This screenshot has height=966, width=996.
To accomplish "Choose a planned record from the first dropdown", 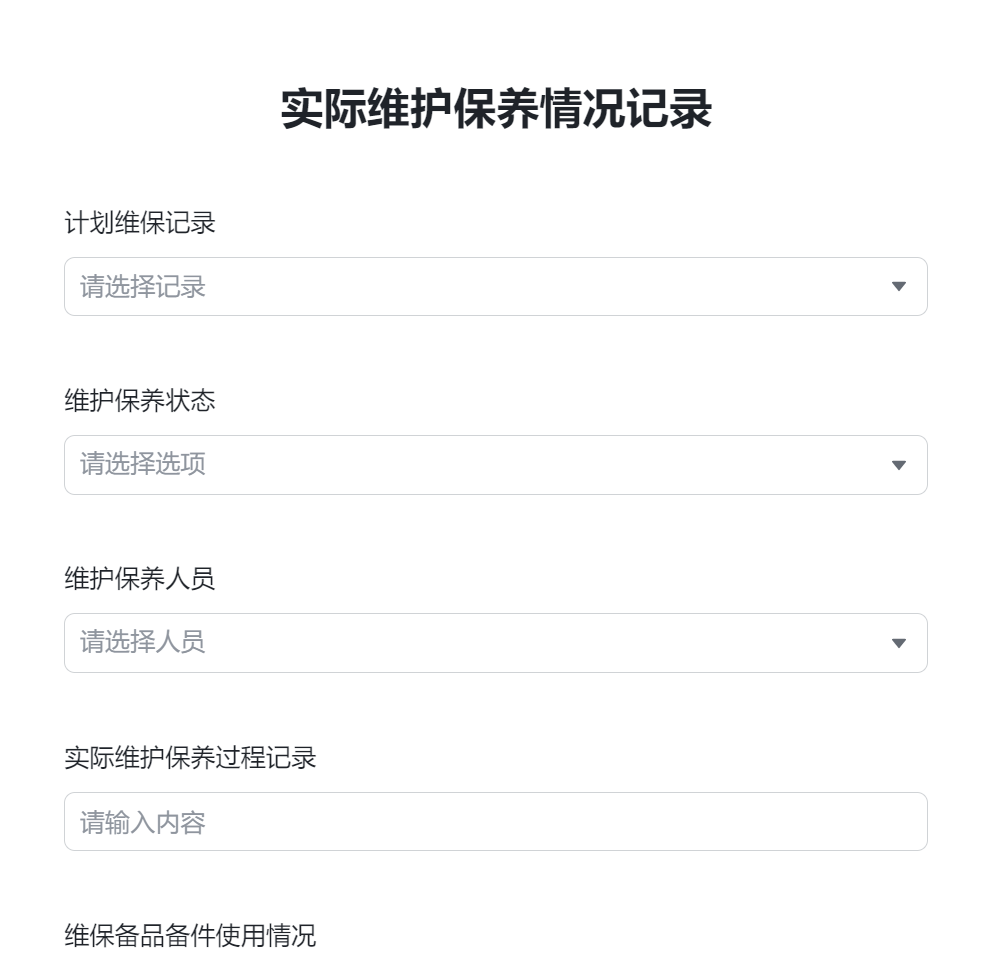I will tap(495, 287).
